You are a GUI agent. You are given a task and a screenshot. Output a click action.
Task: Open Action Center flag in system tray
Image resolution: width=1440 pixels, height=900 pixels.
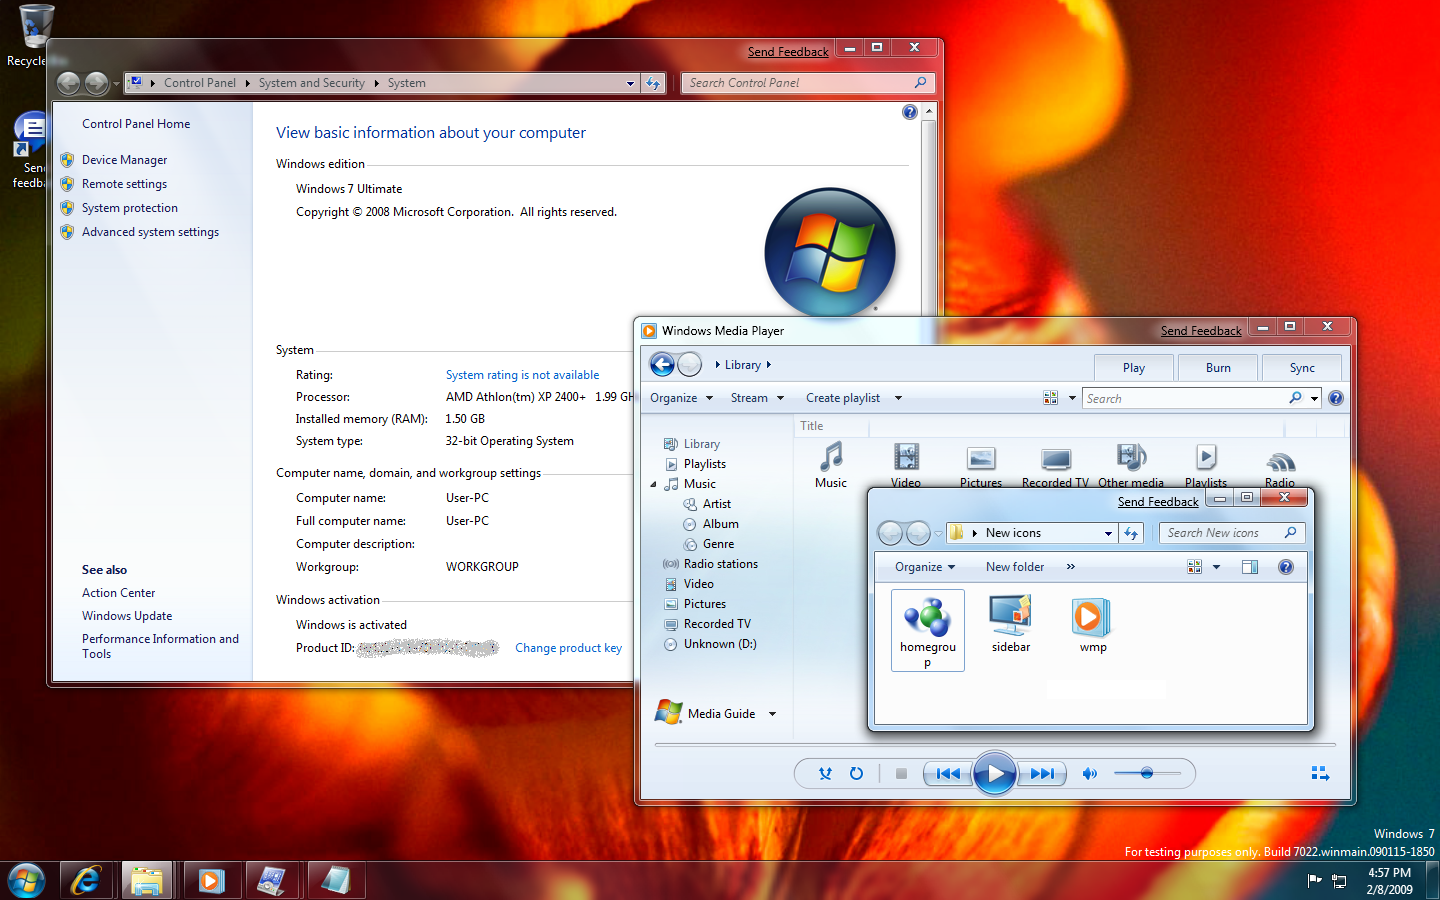pyautogui.click(x=1314, y=881)
